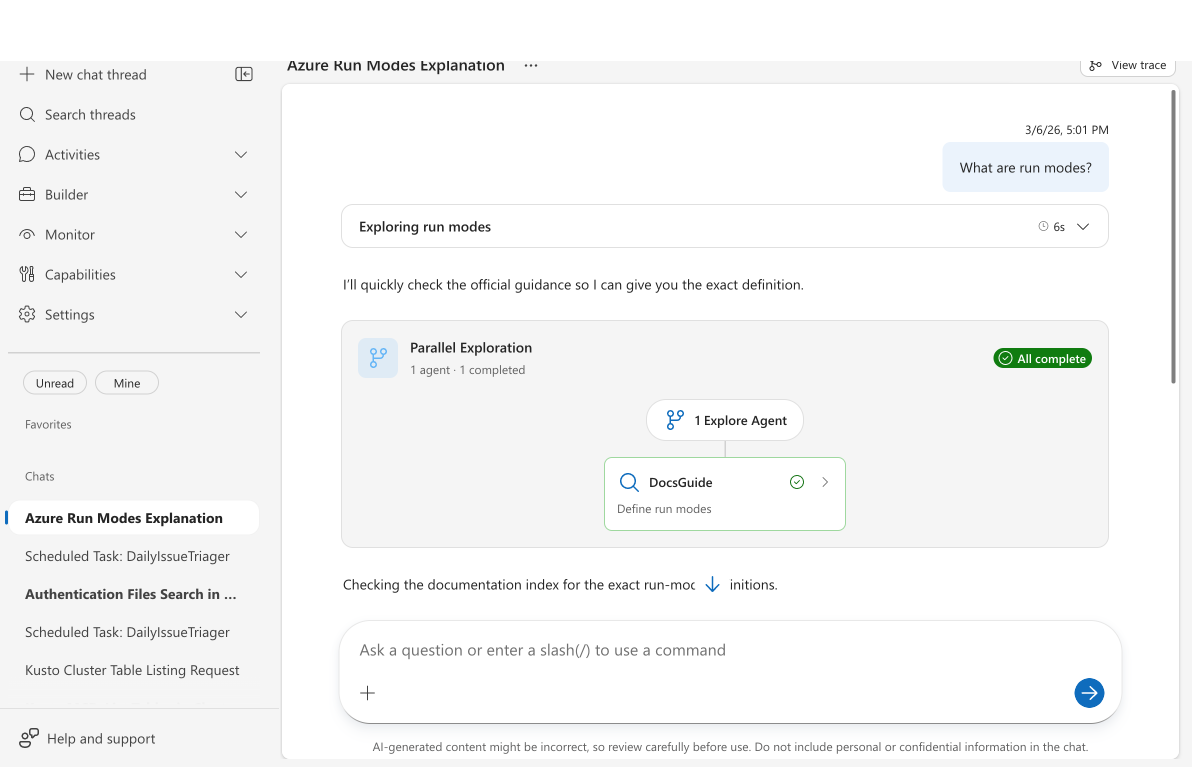Open Kusto Cluster Table Listing Request chat
This screenshot has height=767, width=1192.
pos(132,670)
